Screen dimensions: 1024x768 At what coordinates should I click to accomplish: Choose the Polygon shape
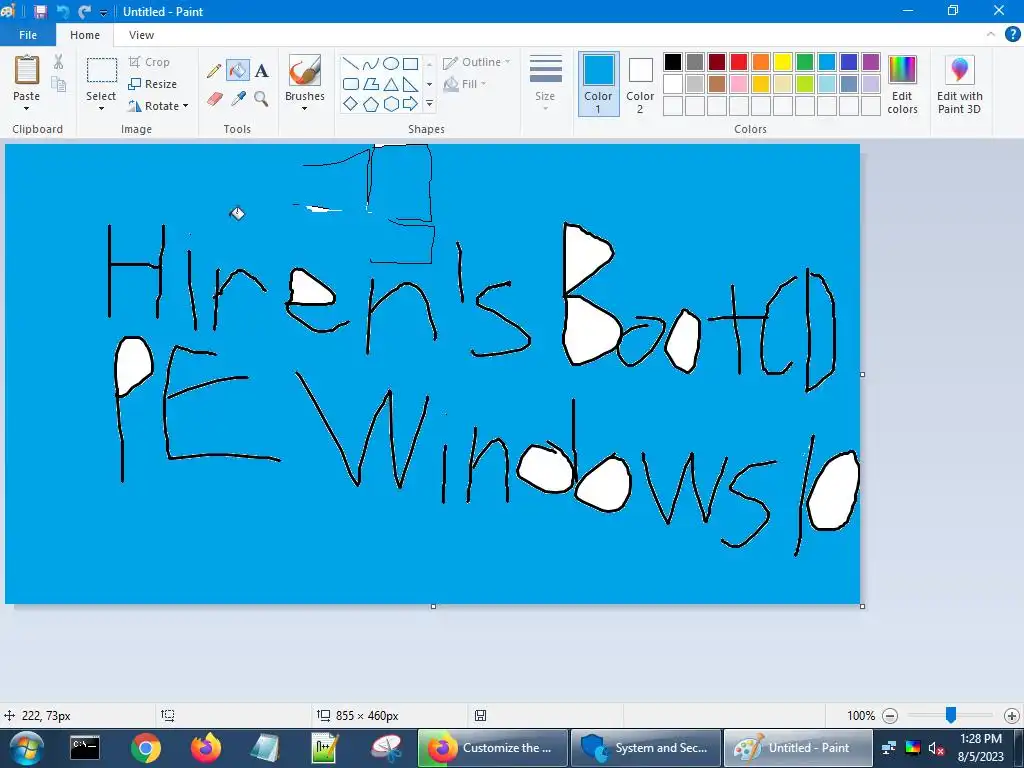click(370, 84)
